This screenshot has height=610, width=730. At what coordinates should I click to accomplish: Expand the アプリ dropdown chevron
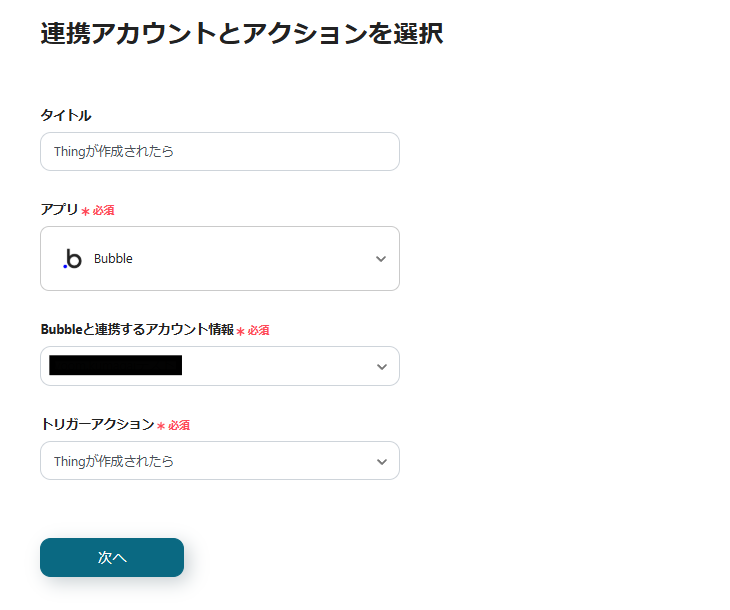click(380, 259)
